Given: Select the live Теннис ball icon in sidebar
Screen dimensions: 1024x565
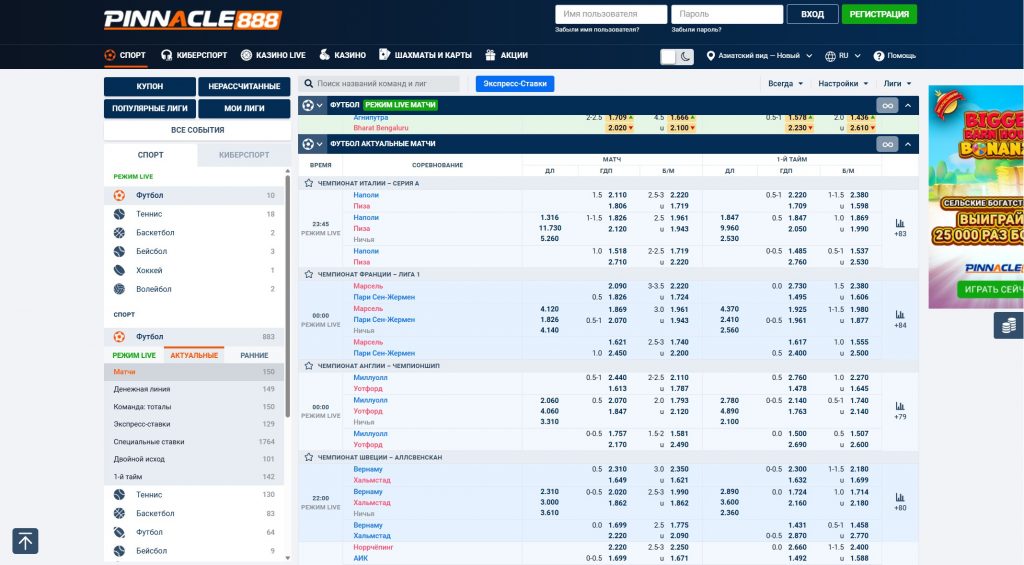Looking at the screenshot, I should 120,214.
